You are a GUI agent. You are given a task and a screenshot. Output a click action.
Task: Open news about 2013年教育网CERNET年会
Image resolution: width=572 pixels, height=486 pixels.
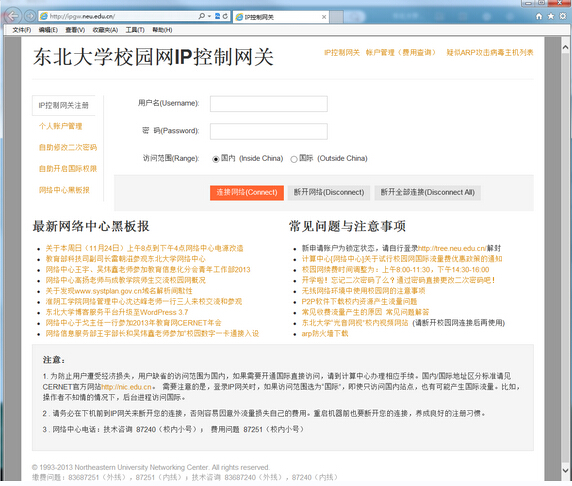133,323
